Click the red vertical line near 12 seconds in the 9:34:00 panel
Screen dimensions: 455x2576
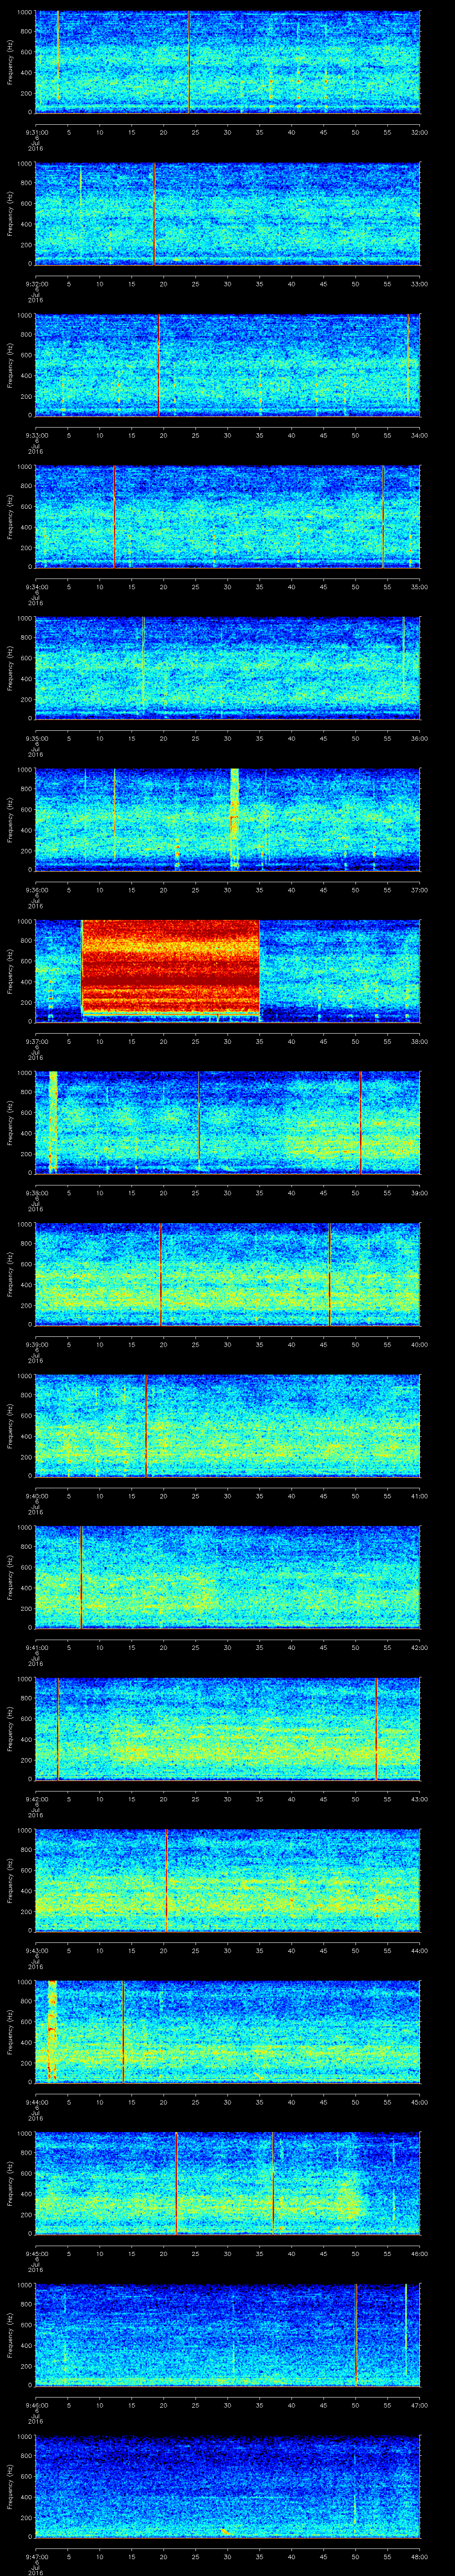click(114, 517)
